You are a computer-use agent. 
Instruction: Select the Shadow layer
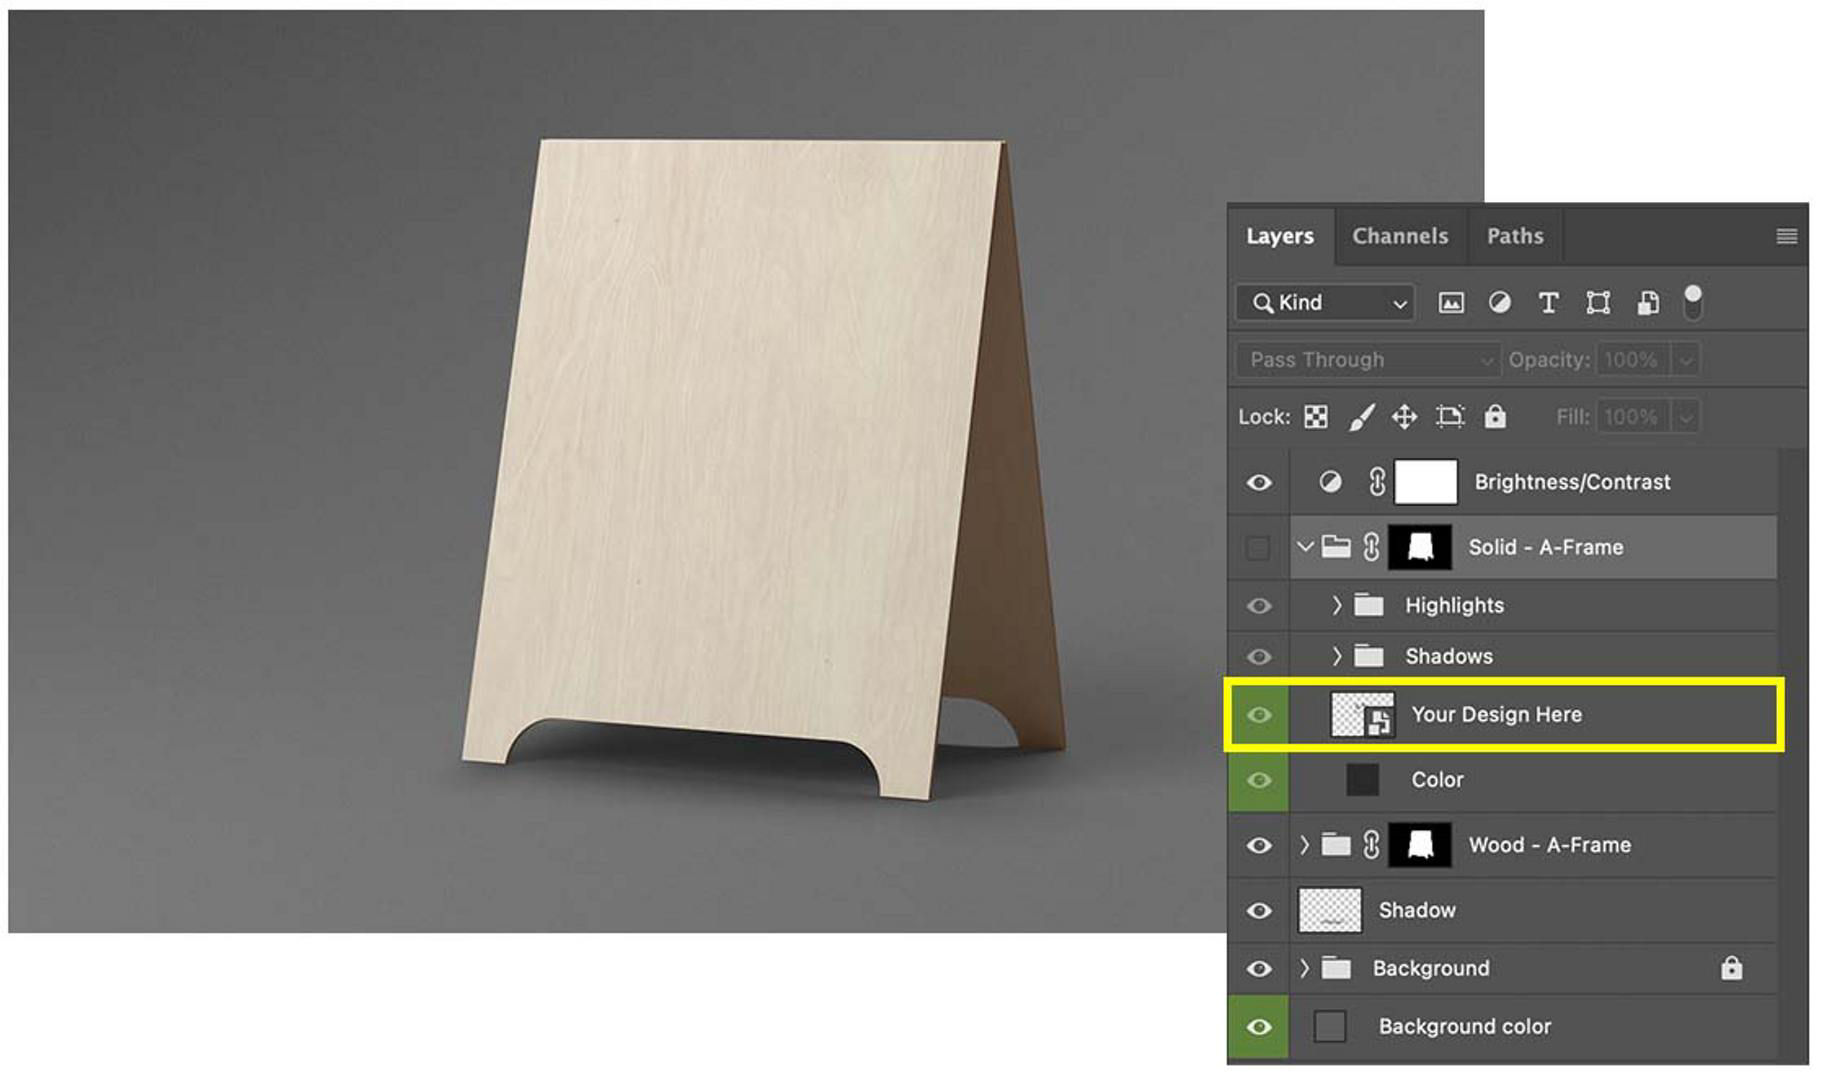point(1417,910)
